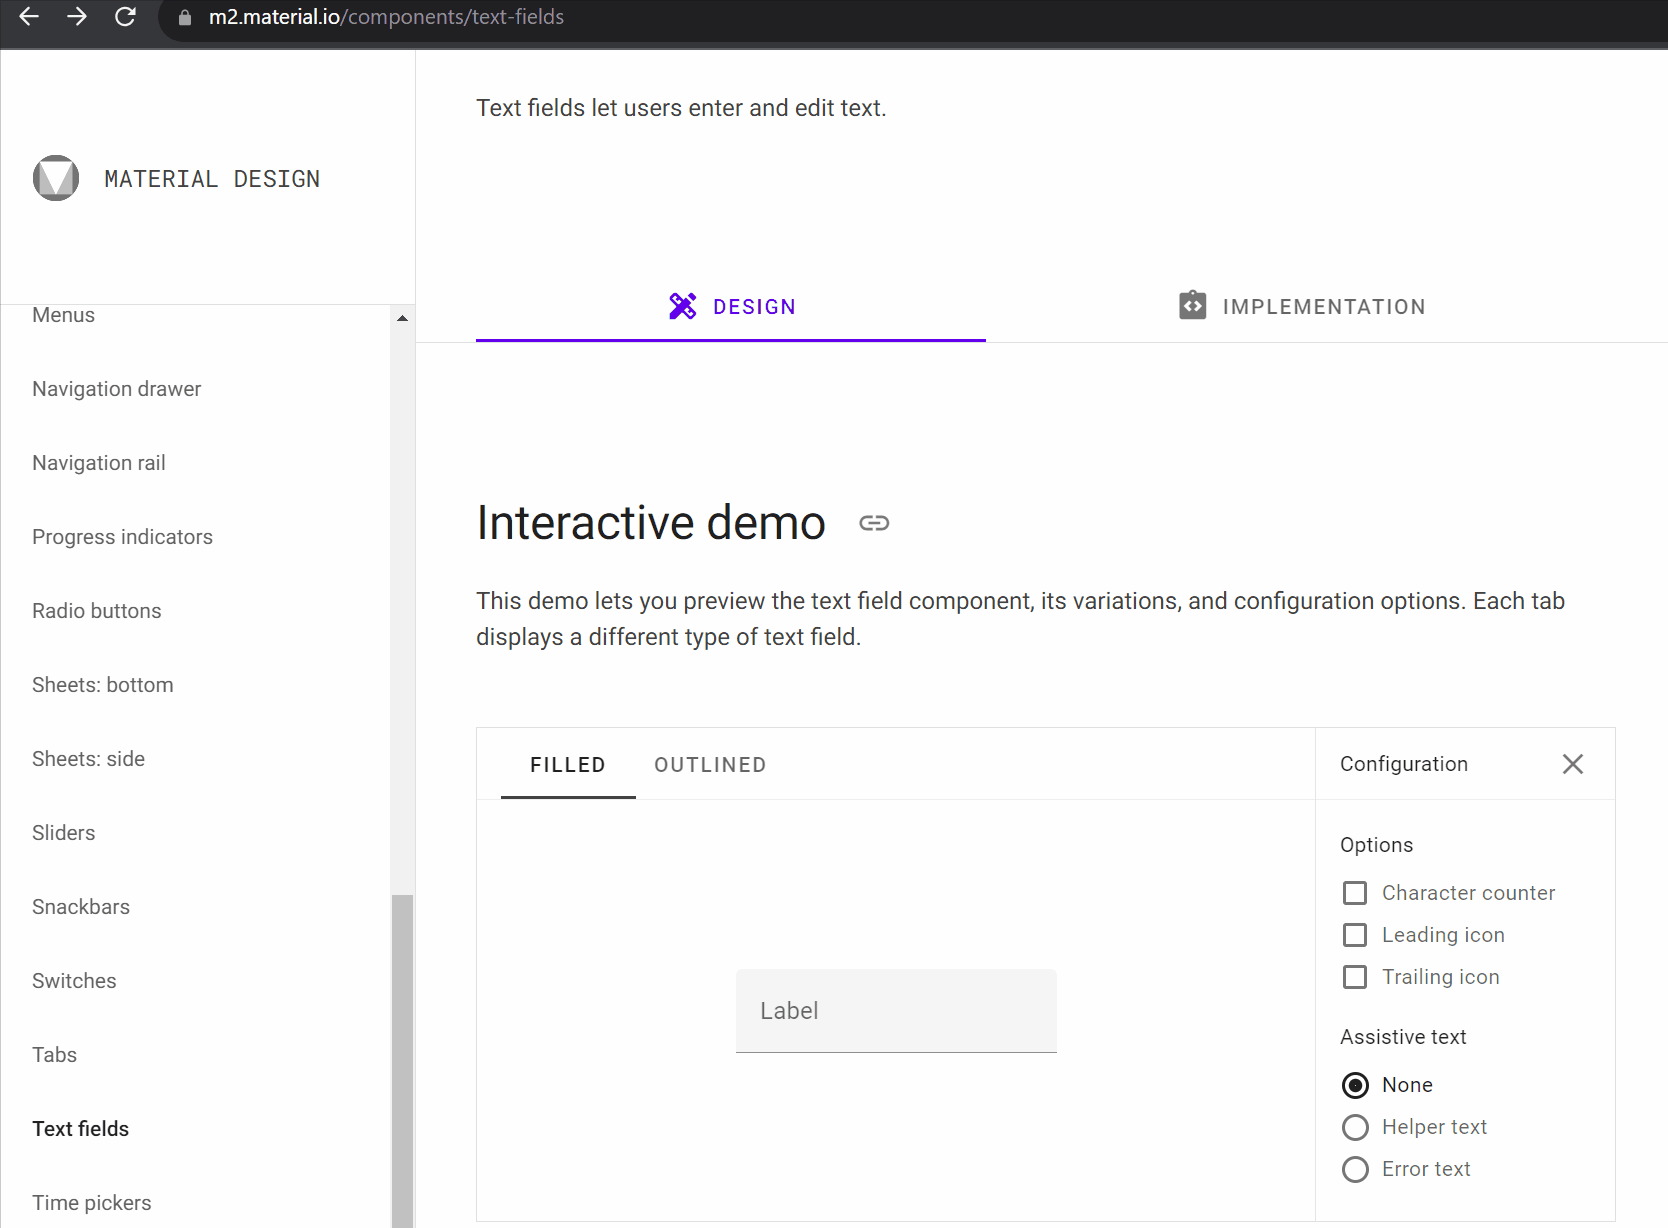Open Switches in the sidebar
Screen dimensions: 1668x1228
point(75,981)
